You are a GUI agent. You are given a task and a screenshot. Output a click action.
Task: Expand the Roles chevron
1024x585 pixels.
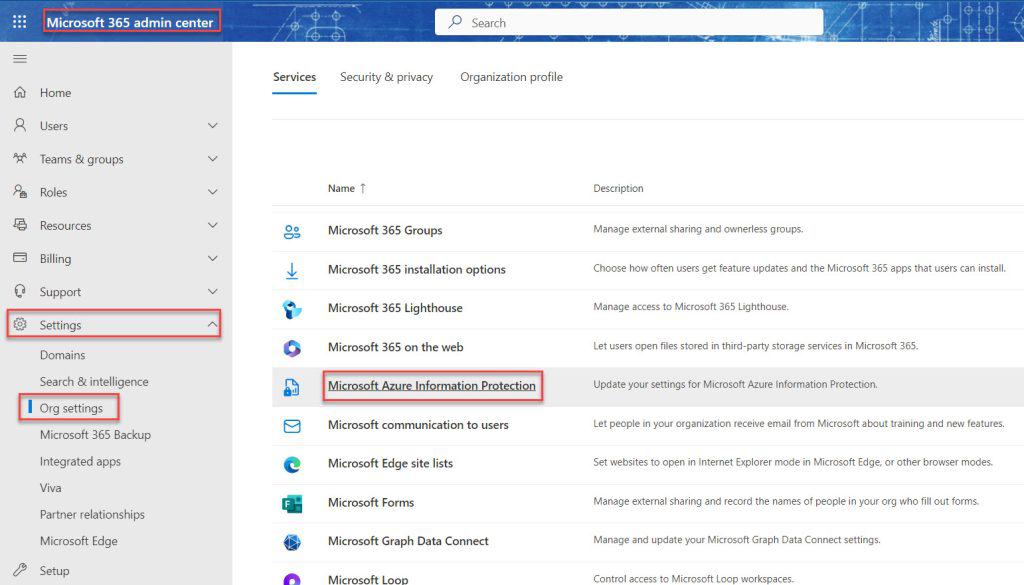click(x=213, y=192)
